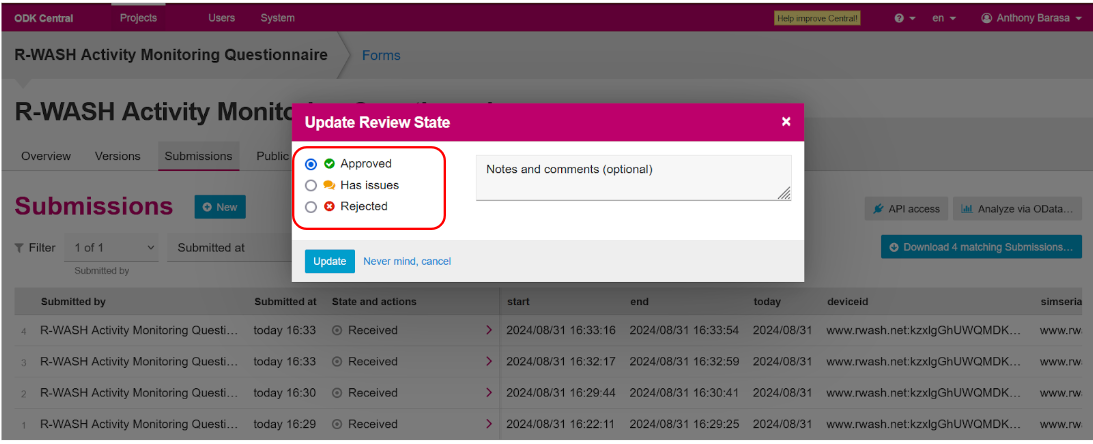Click Analyze via OData chart button
Screen dimensions: 1093x444
[x=1016, y=209]
